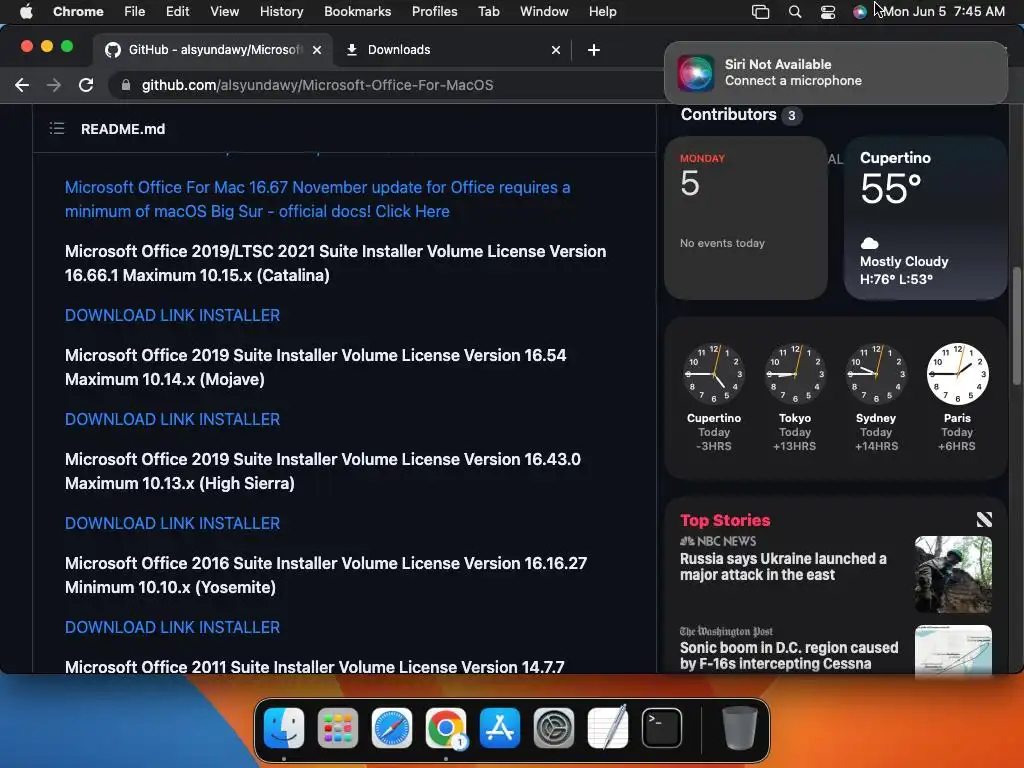Screen dimensions: 1024x768
Task: Open Control Center in menu bar
Action: click(827, 11)
